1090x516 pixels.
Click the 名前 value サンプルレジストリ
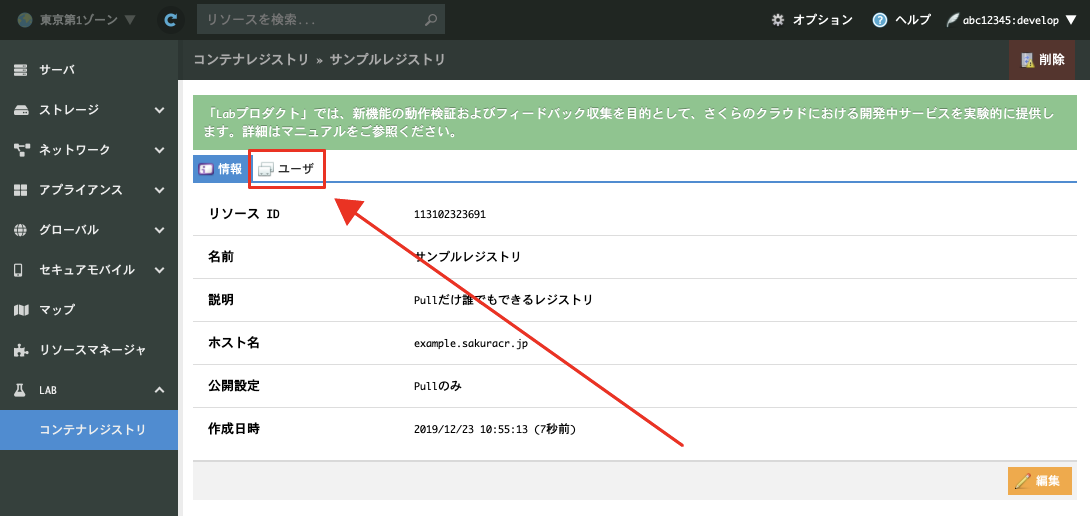[467, 257]
